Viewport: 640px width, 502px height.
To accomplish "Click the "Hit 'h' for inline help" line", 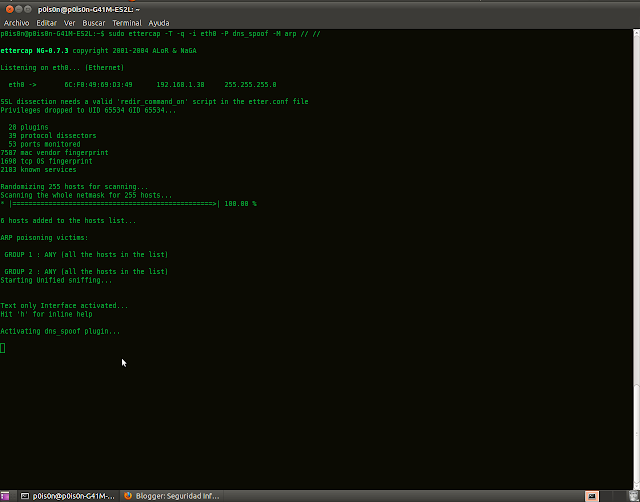I will coord(46,314).
